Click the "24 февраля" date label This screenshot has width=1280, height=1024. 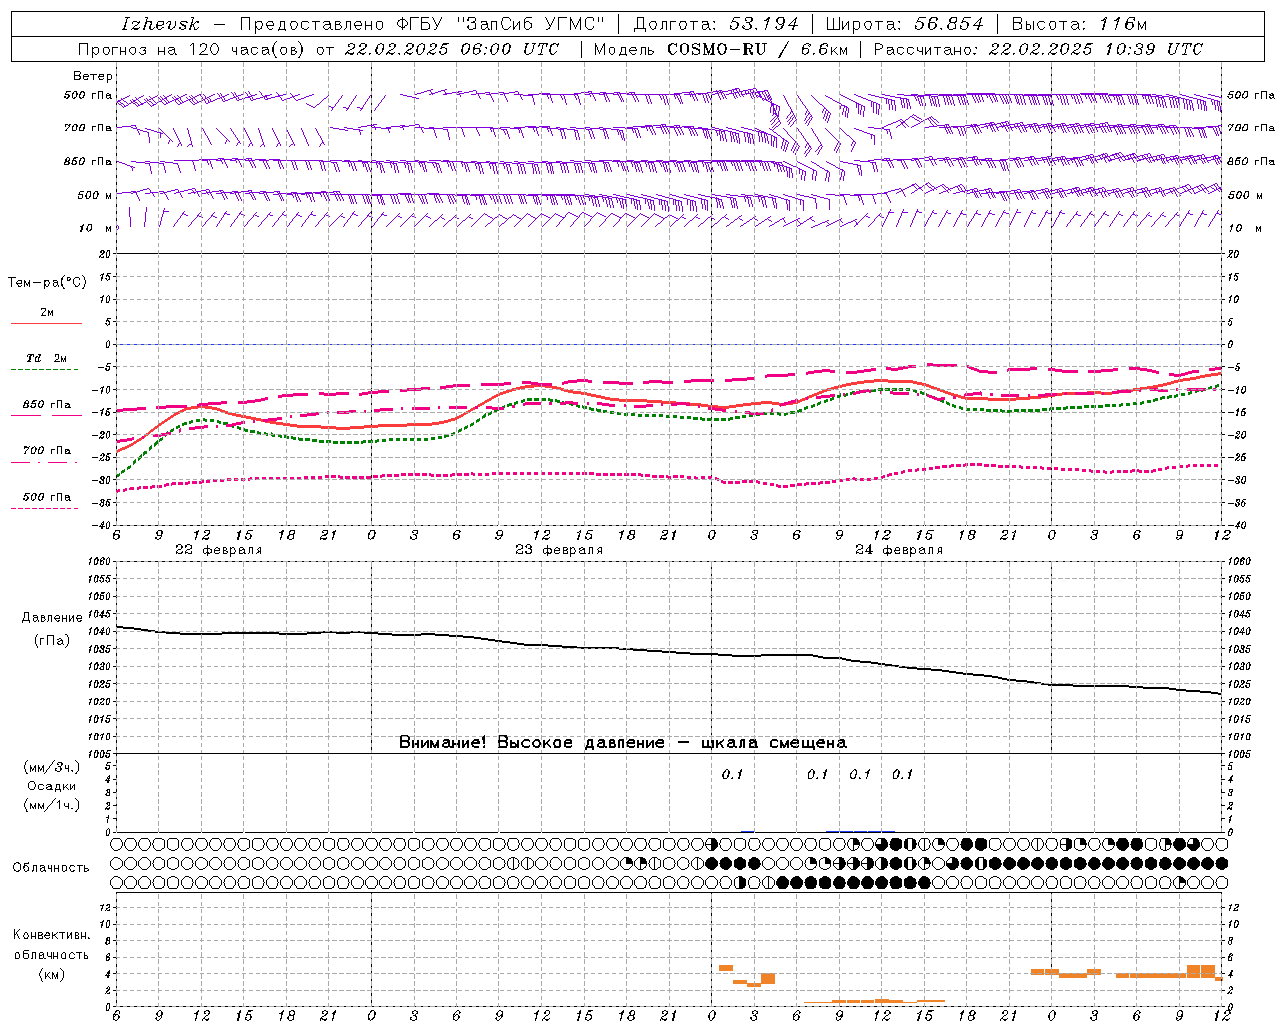click(899, 550)
